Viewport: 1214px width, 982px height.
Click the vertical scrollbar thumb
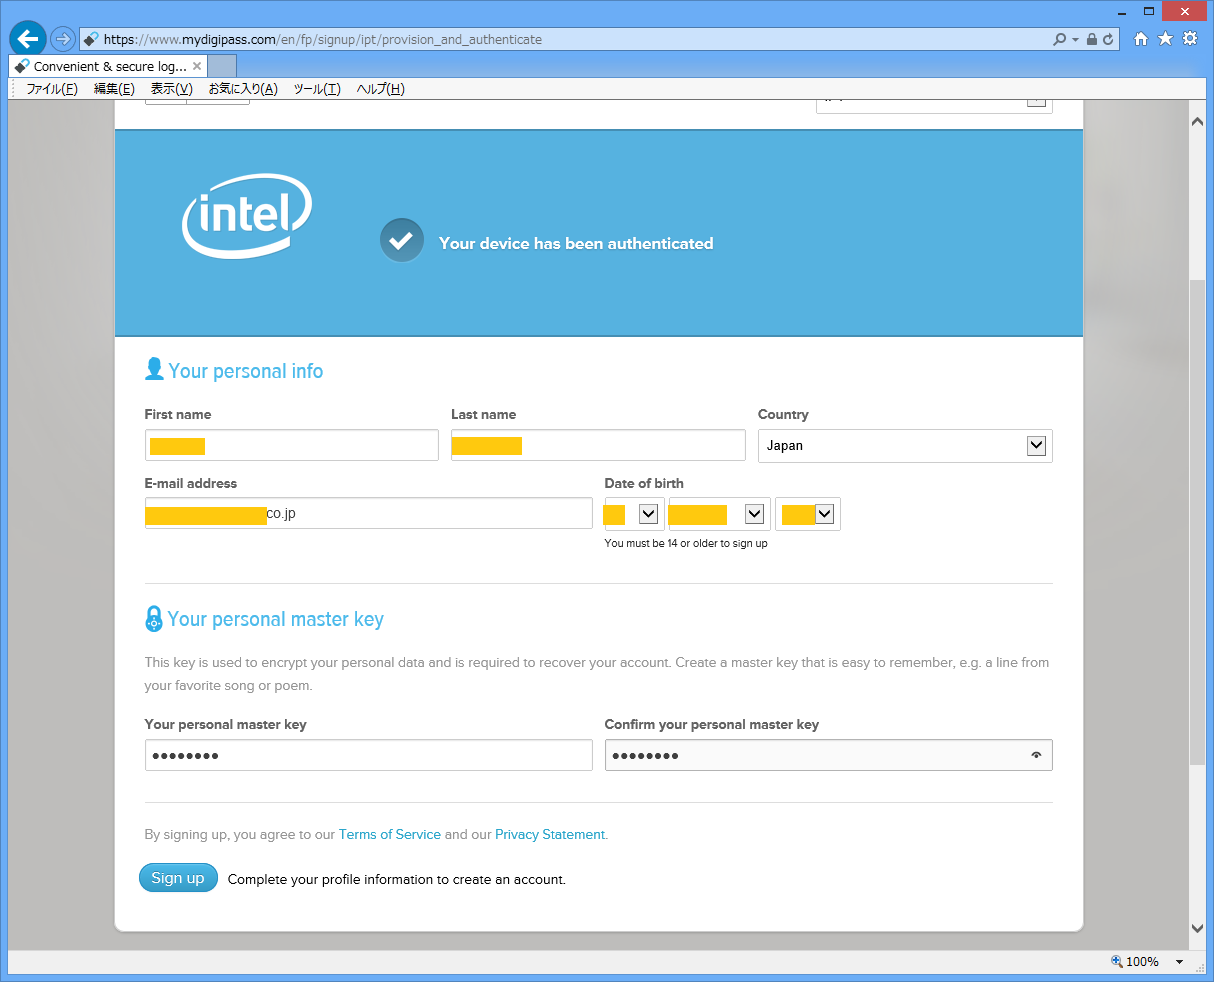1197,522
